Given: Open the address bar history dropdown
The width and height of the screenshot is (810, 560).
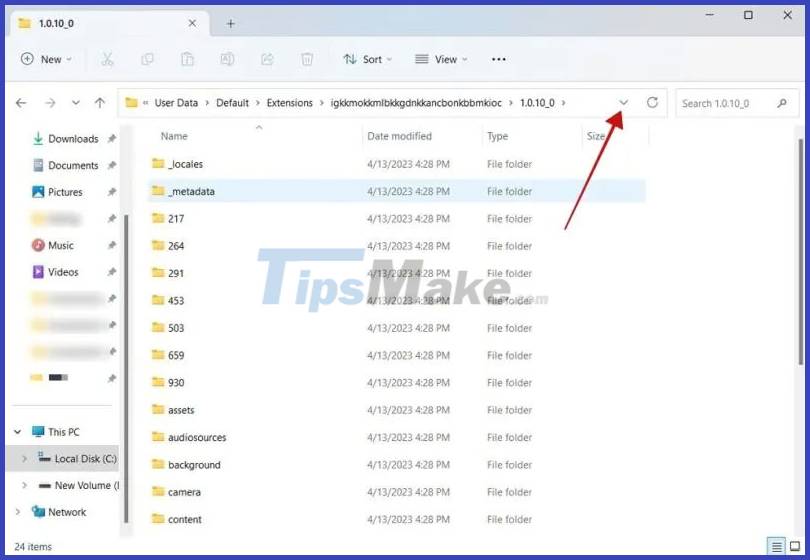Looking at the screenshot, I should pos(624,102).
